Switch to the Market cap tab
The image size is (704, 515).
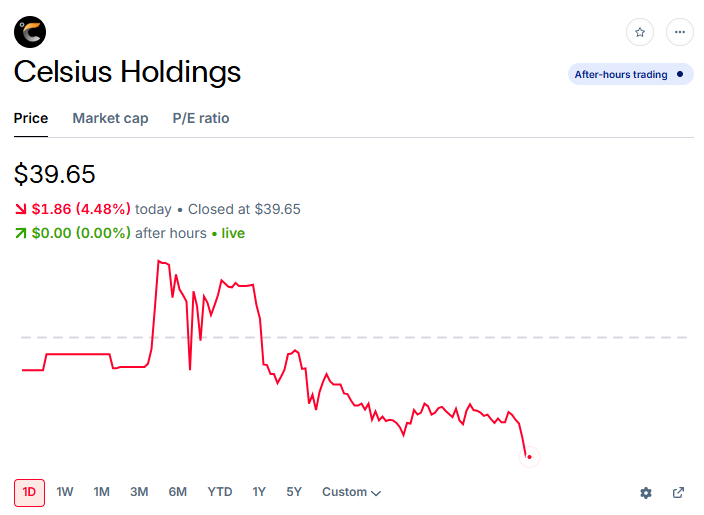[110, 118]
